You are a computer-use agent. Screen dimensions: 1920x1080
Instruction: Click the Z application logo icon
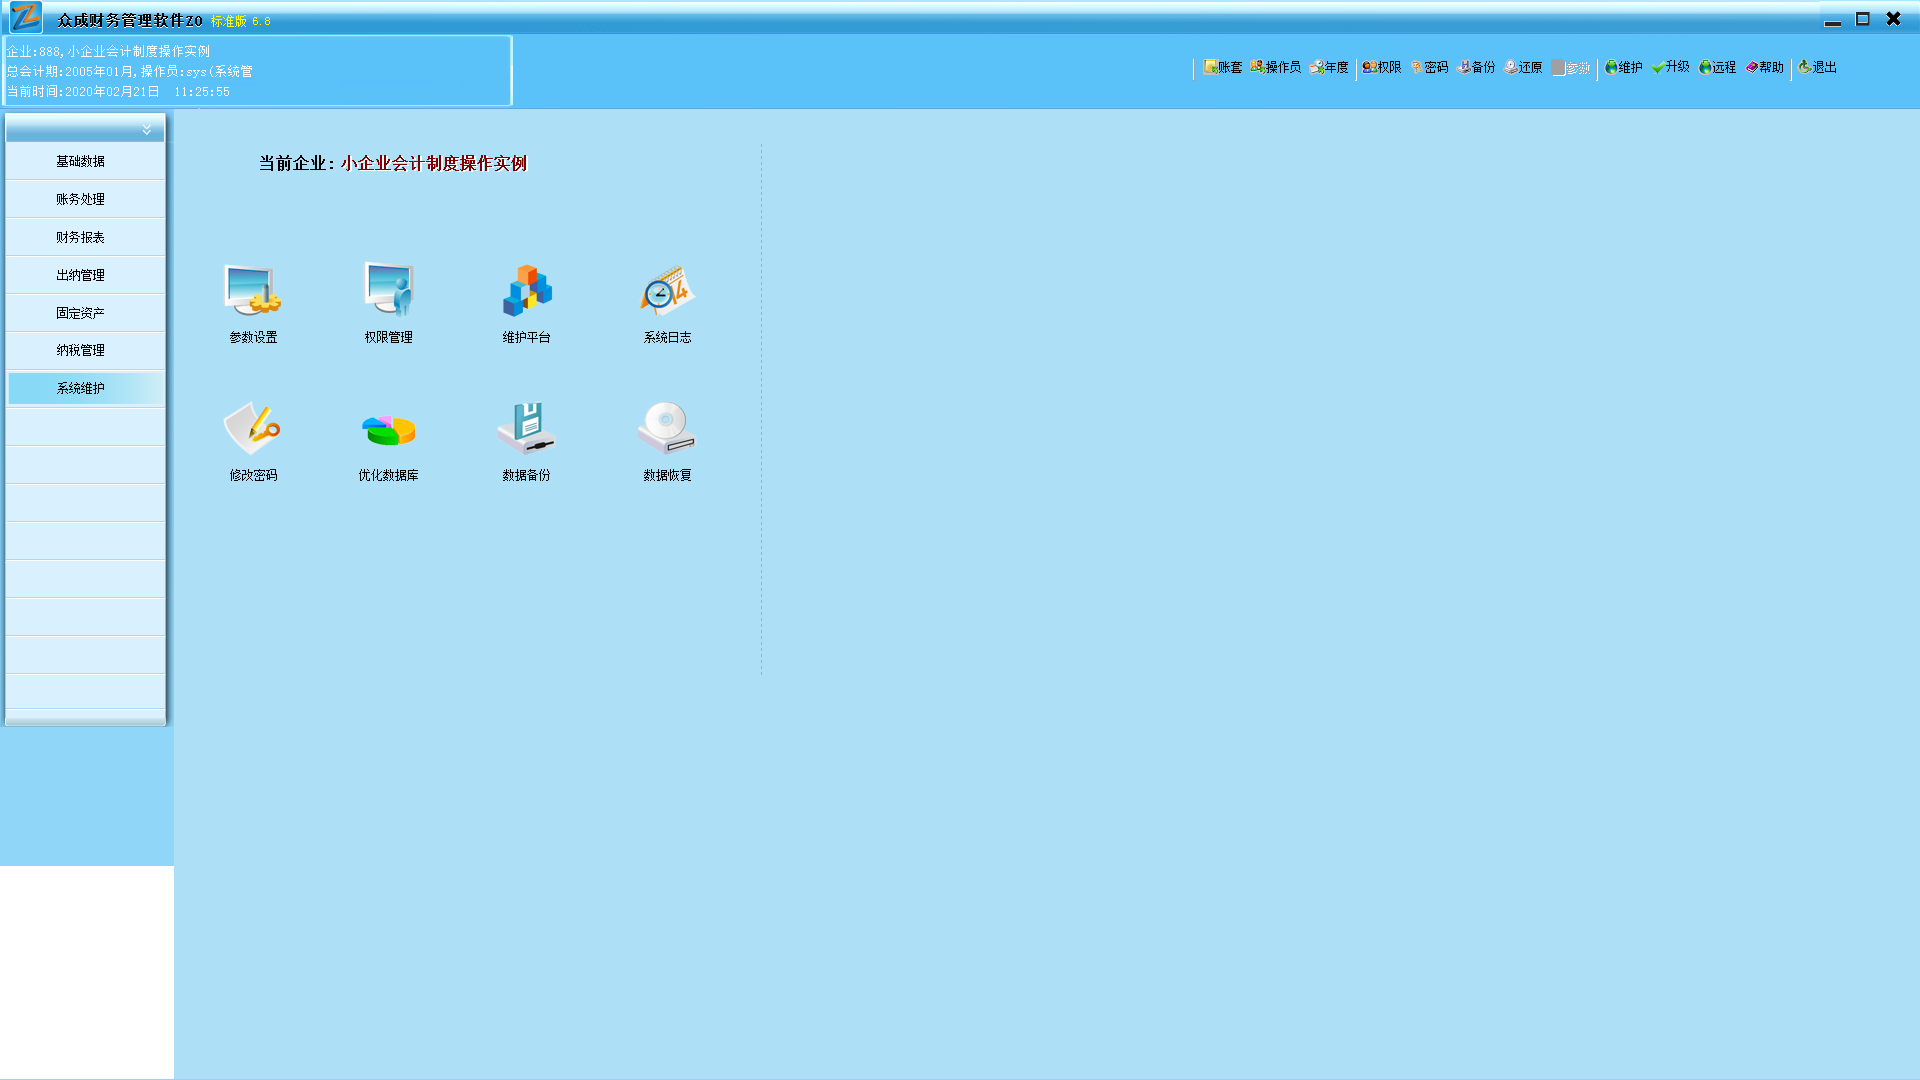pyautogui.click(x=26, y=18)
